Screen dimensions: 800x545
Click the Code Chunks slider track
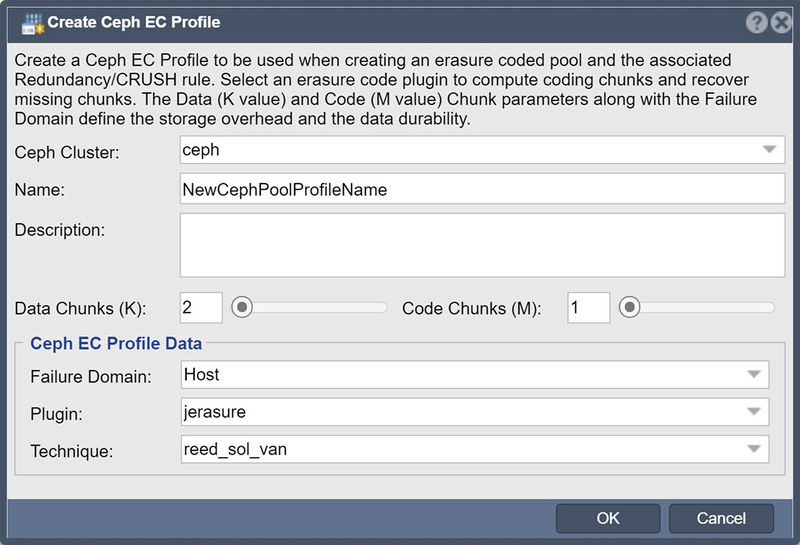697,307
